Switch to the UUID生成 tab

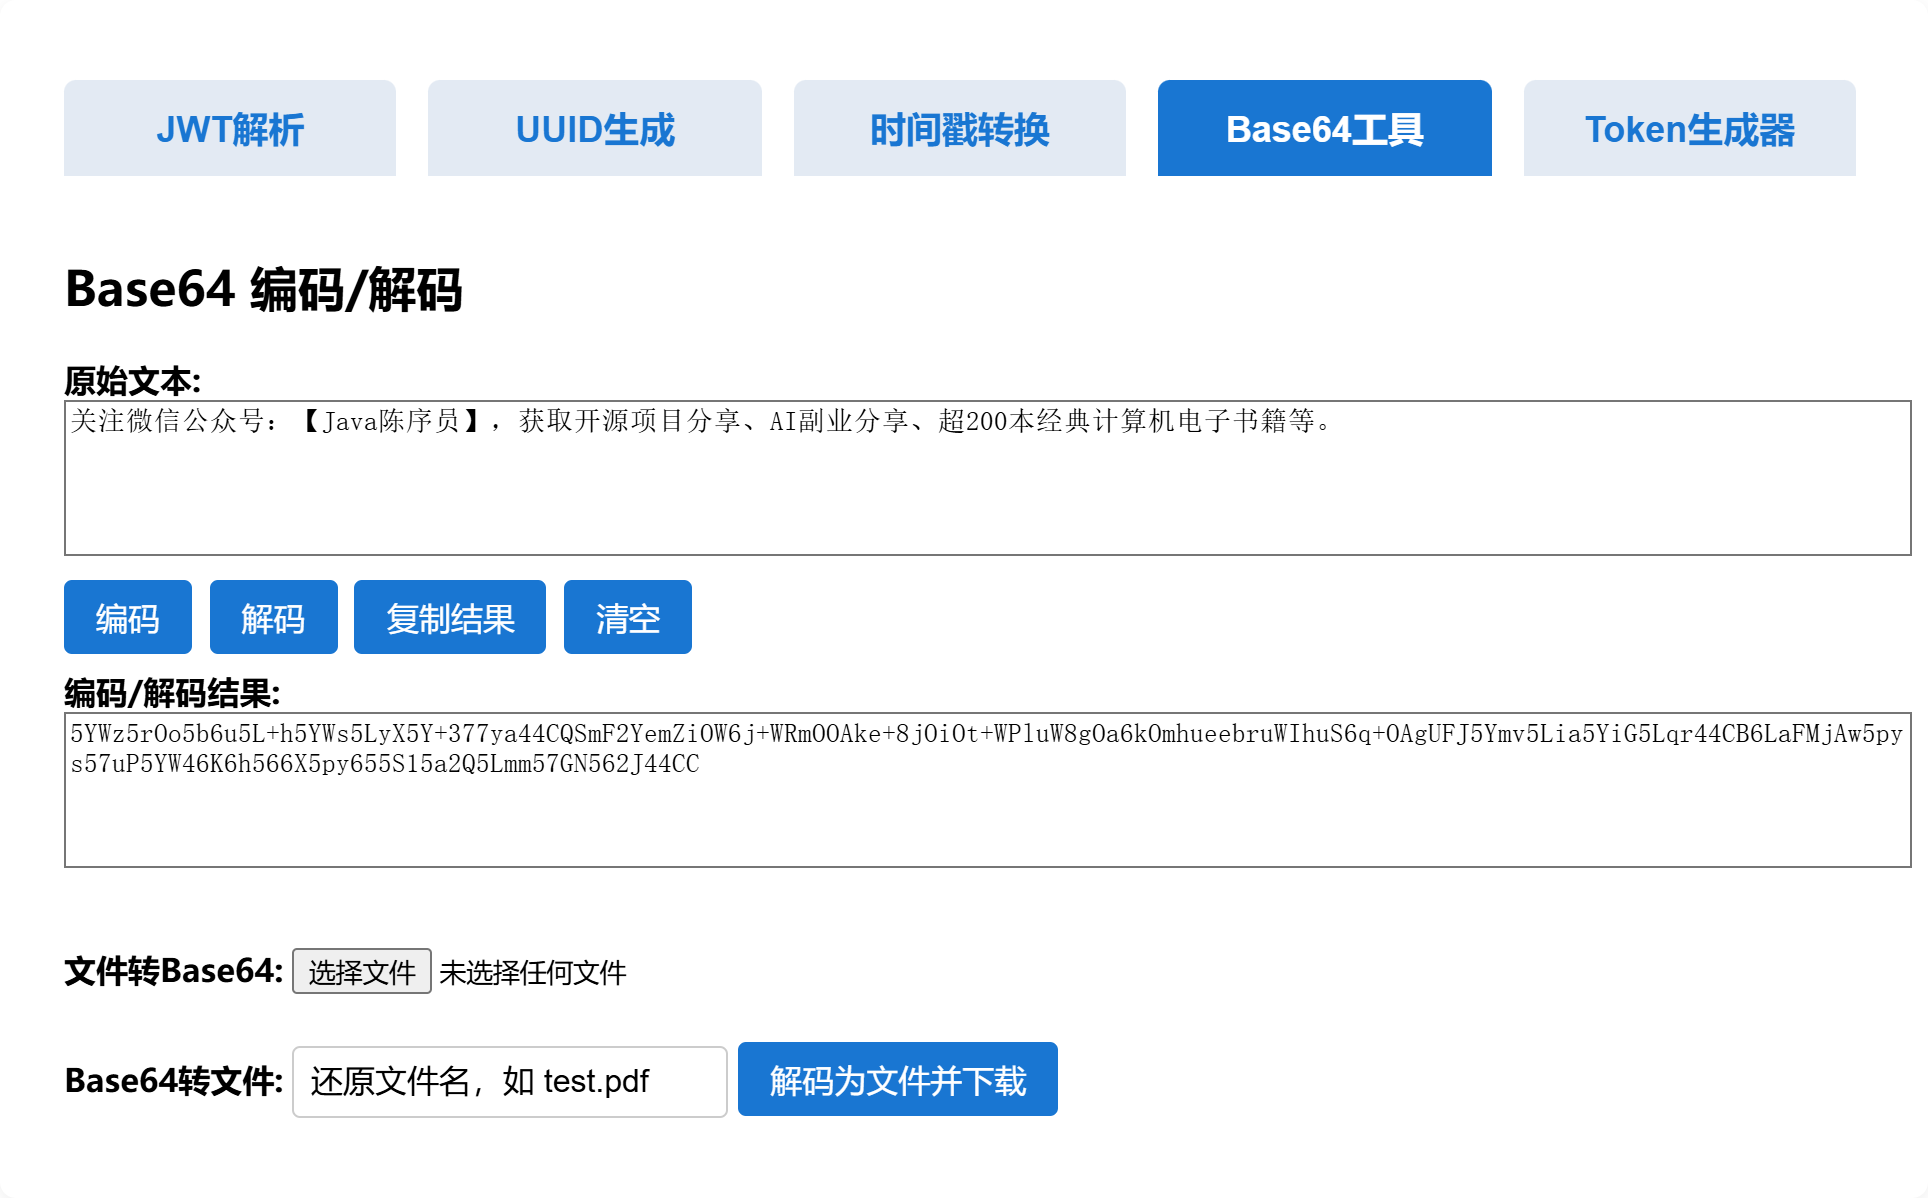click(595, 129)
